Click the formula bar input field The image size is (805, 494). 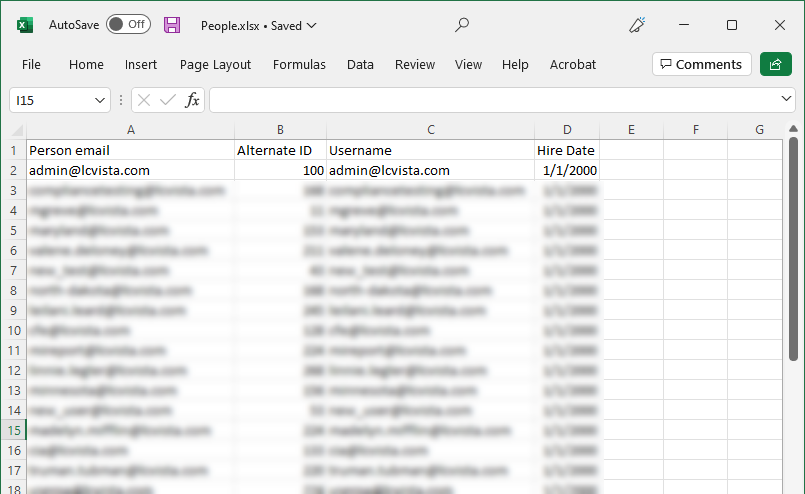click(x=490, y=100)
